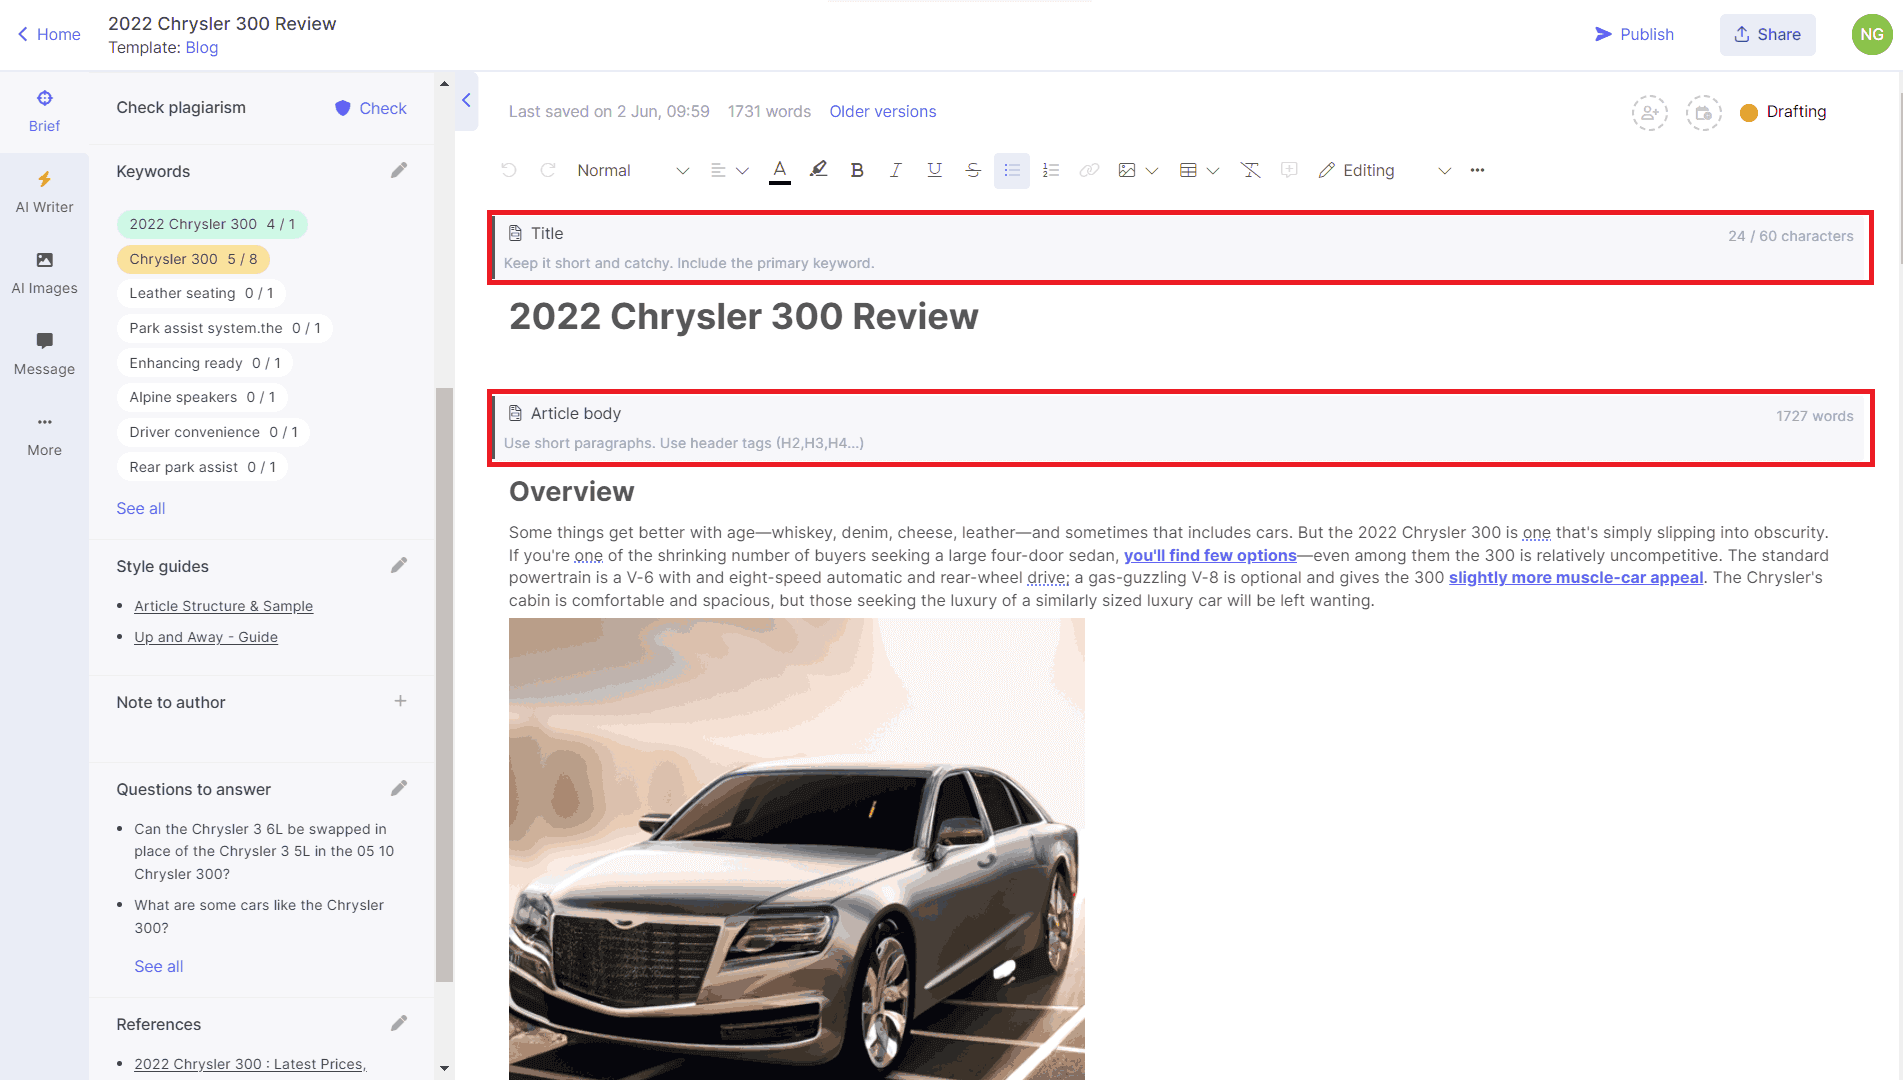Open Article Structure & Sample guide
1903x1080 pixels.
[x=223, y=606]
